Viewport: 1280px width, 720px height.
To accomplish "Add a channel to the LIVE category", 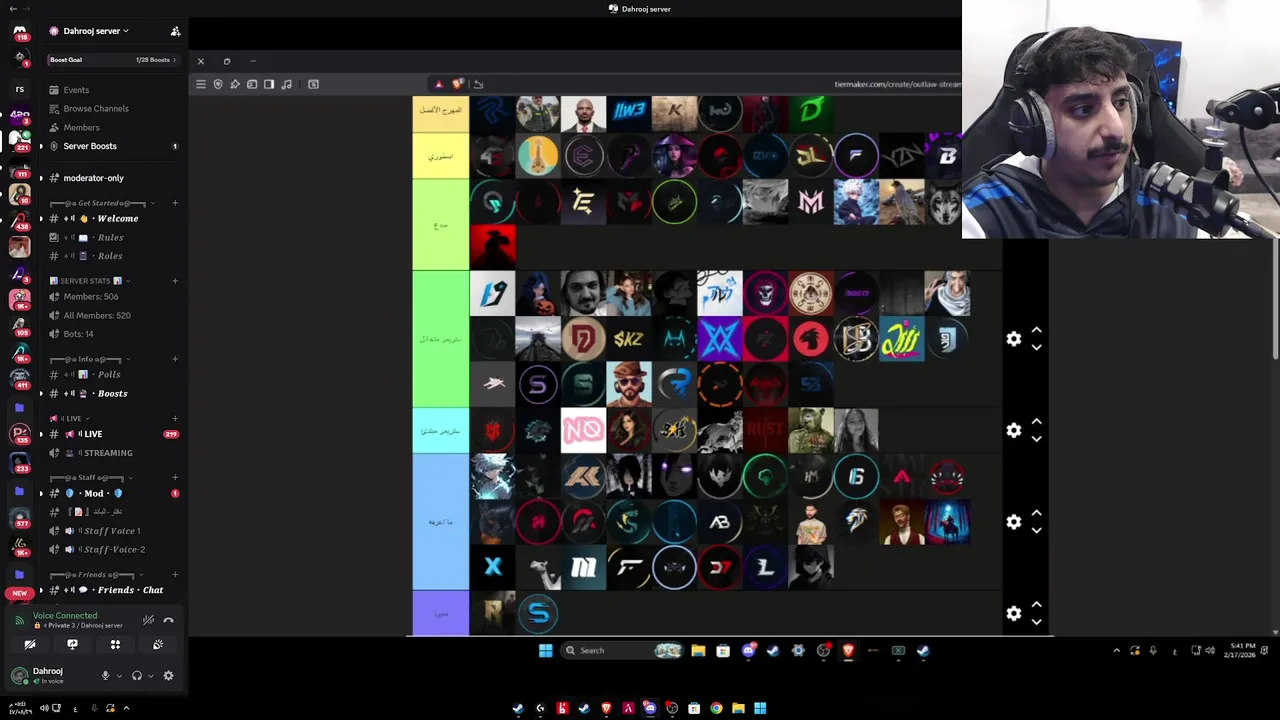I will tap(175, 418).
